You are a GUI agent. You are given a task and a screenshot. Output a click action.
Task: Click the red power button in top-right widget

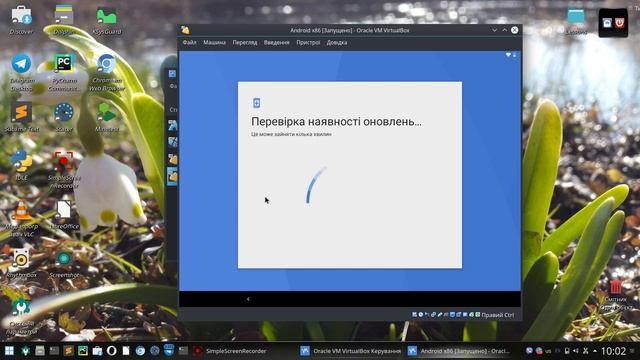coord(620,23)
